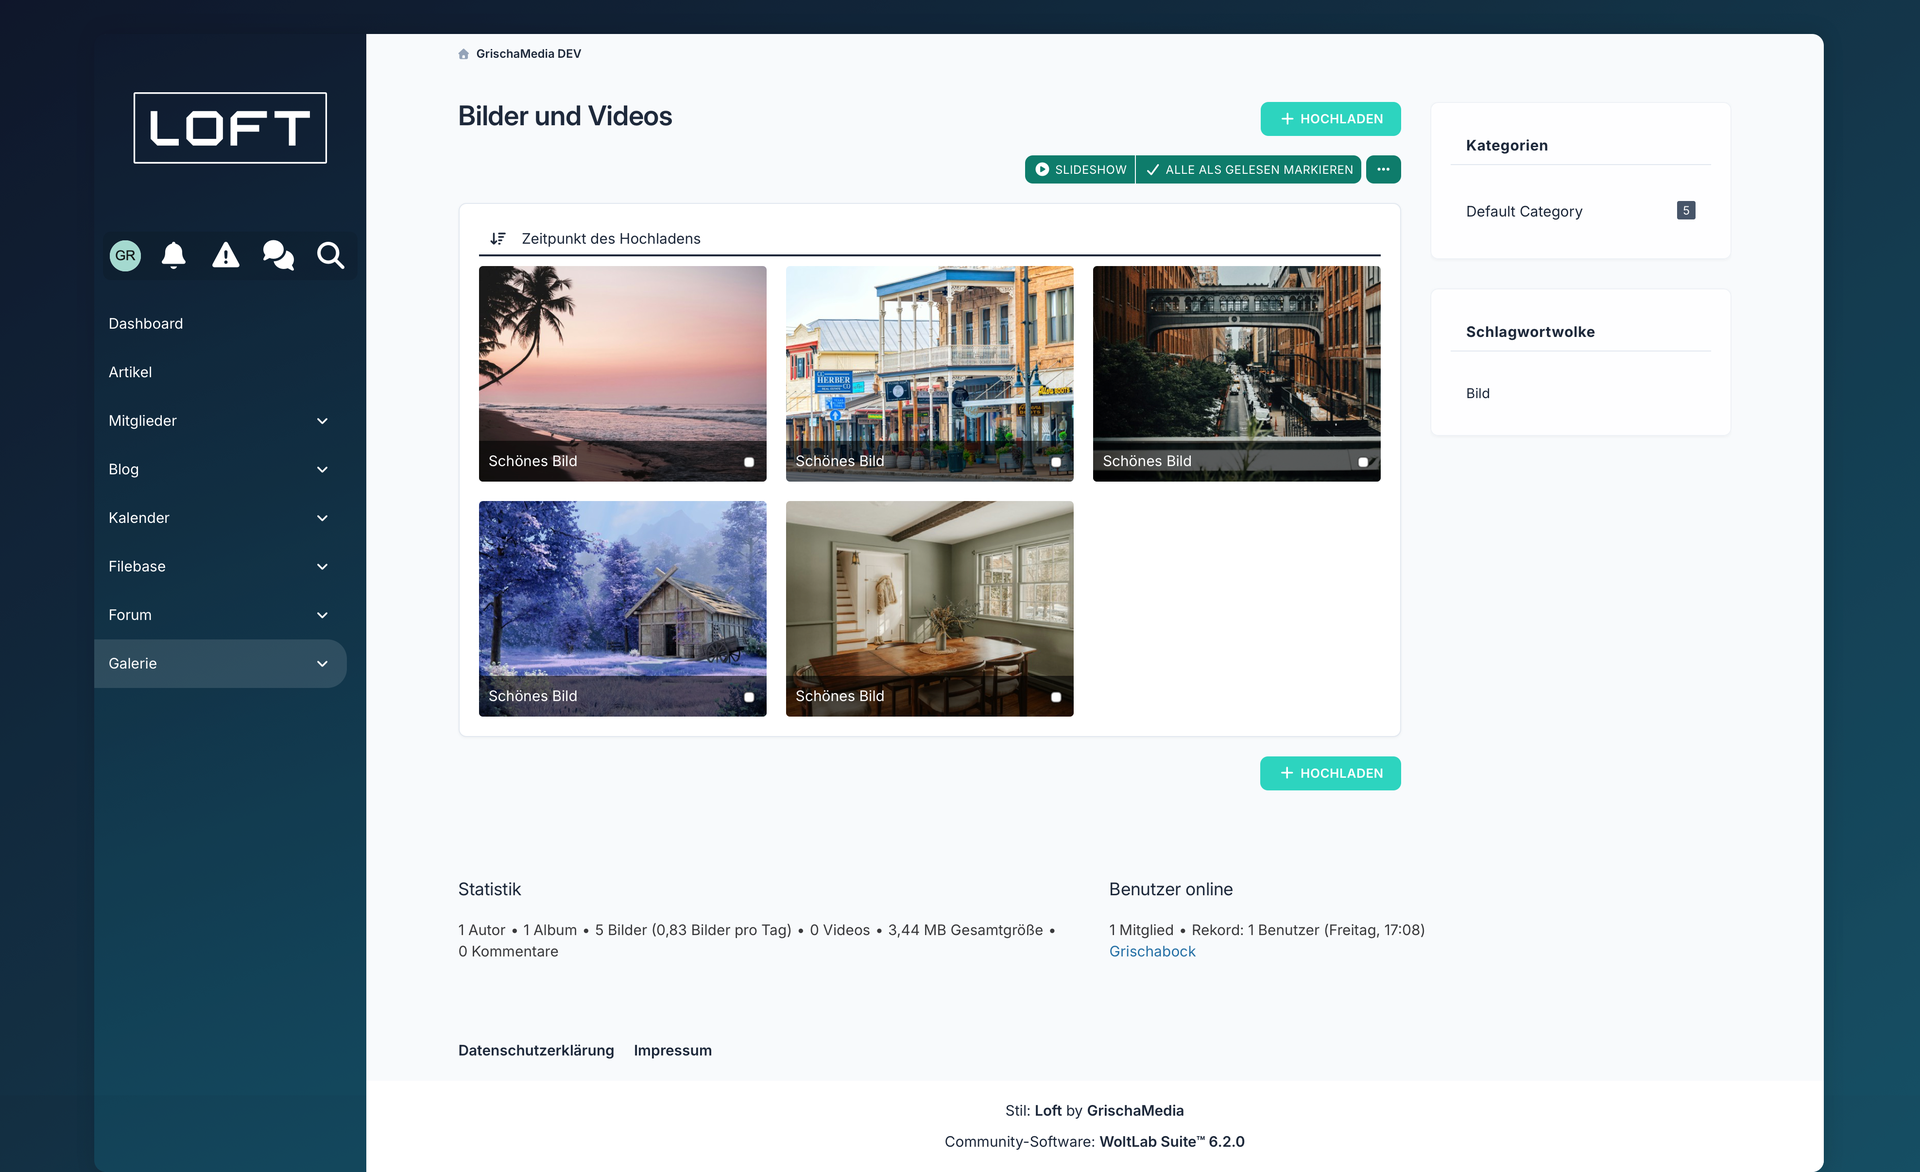This screenshot has height=1172, width=1920.
Task: Open the Artikel menu item
Action: click(130, 372)
